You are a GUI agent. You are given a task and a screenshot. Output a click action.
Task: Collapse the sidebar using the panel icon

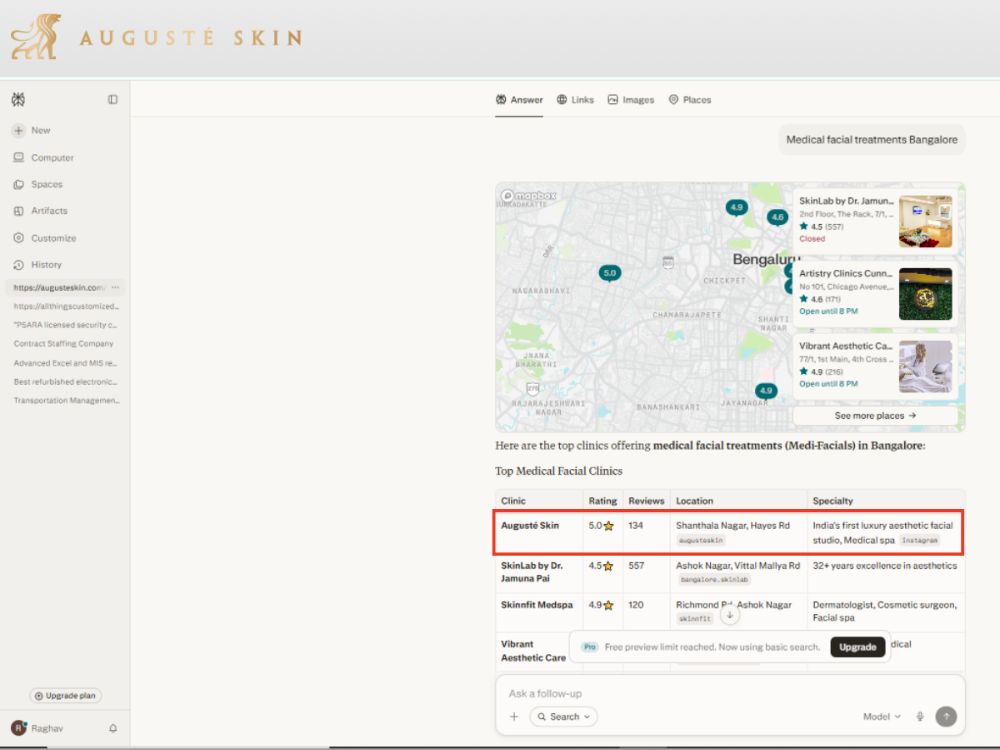pyautogui.click(x=113, y=99)
